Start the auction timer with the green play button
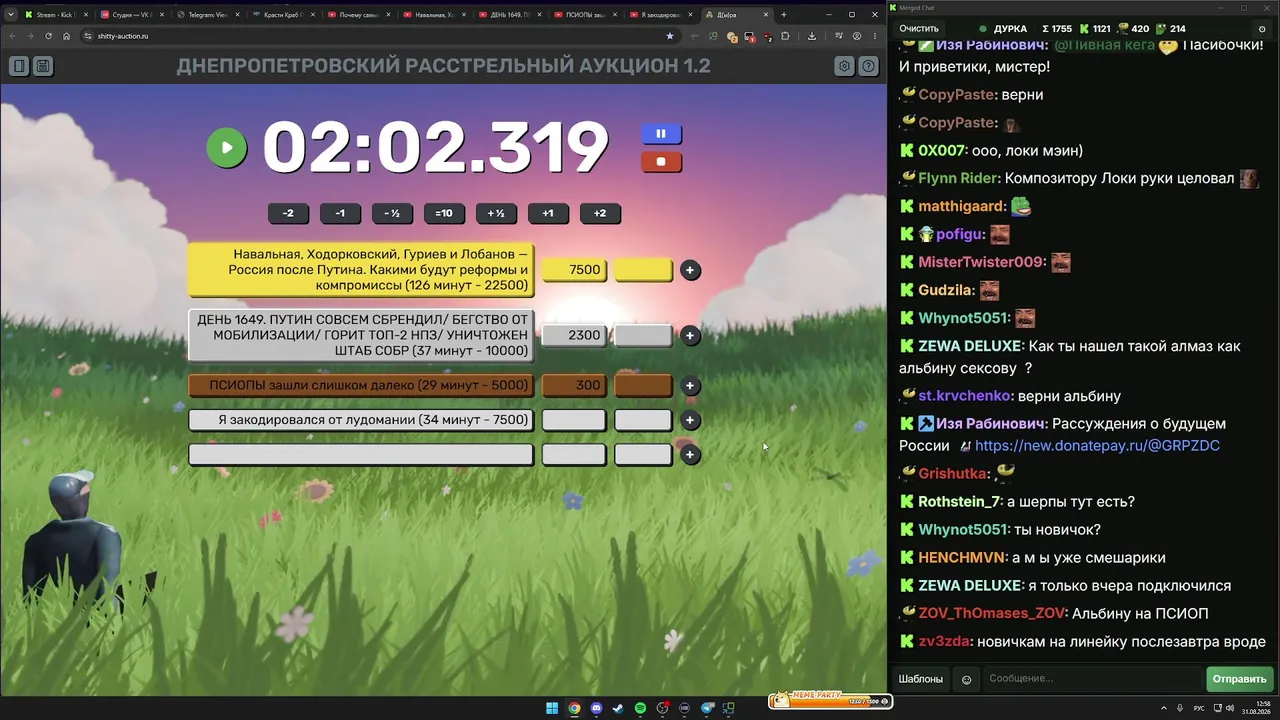Screen dimensions: 1280x720 point(227,148)
